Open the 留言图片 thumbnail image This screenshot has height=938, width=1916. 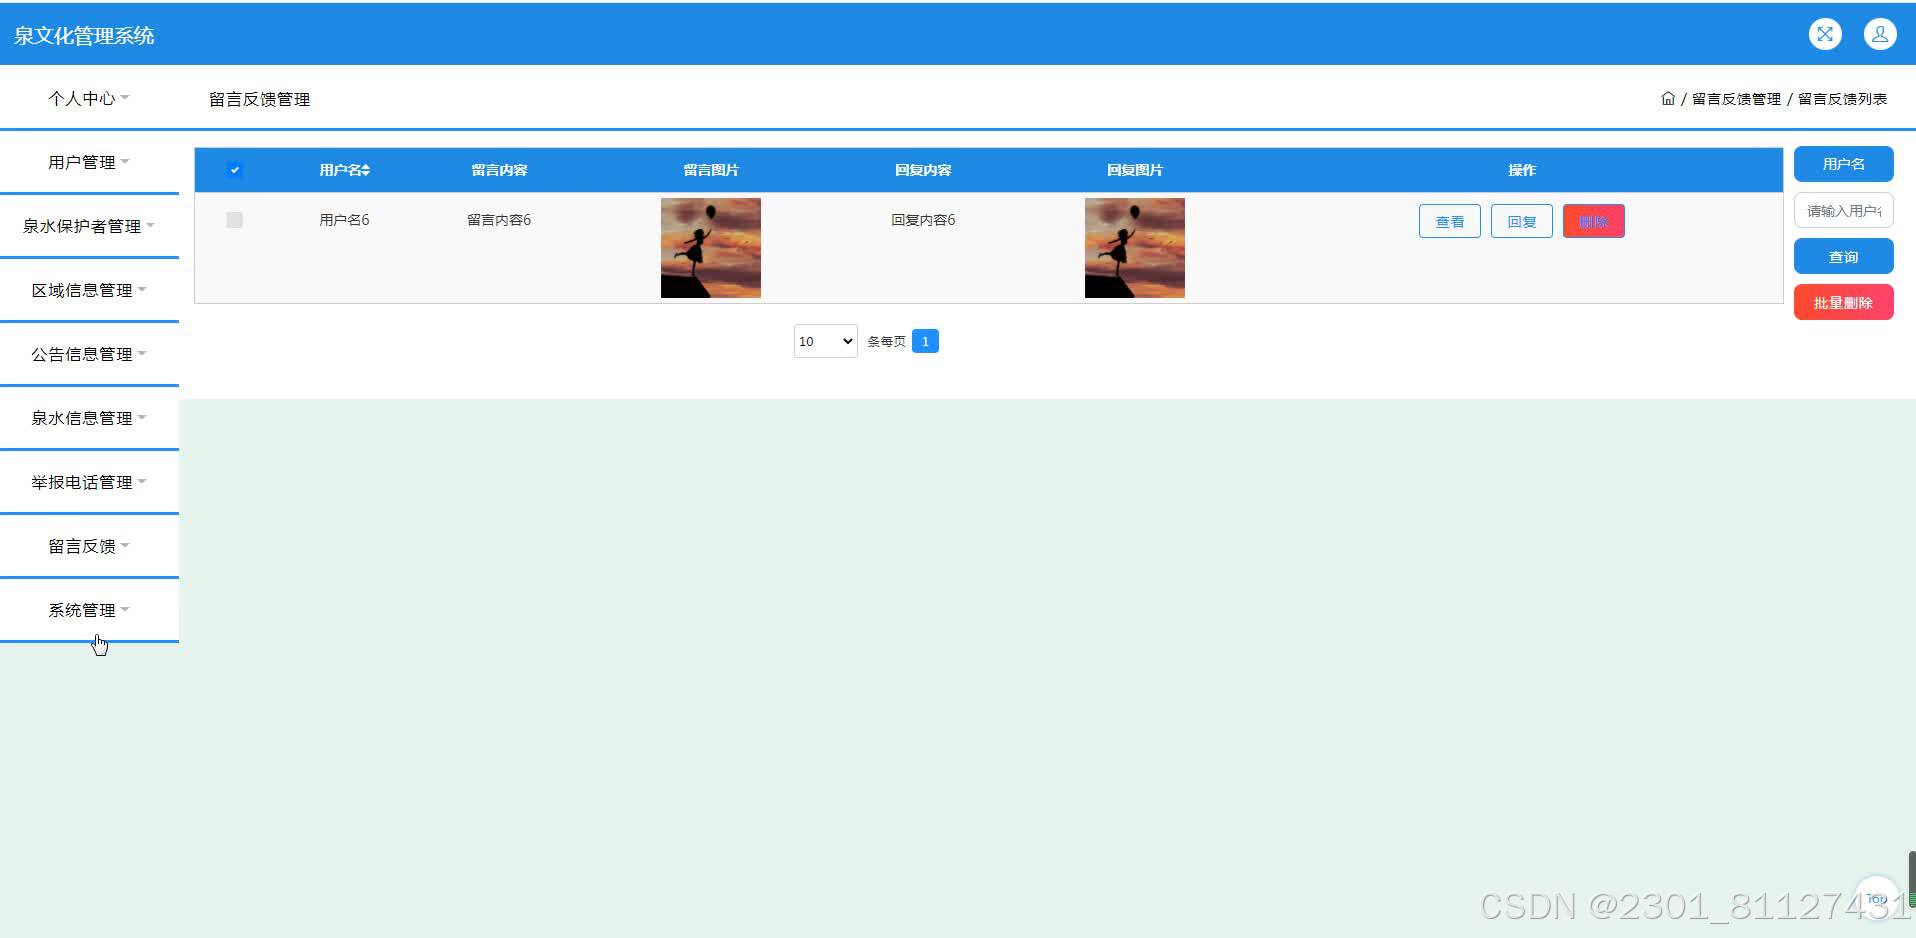[x=710, y=248]
